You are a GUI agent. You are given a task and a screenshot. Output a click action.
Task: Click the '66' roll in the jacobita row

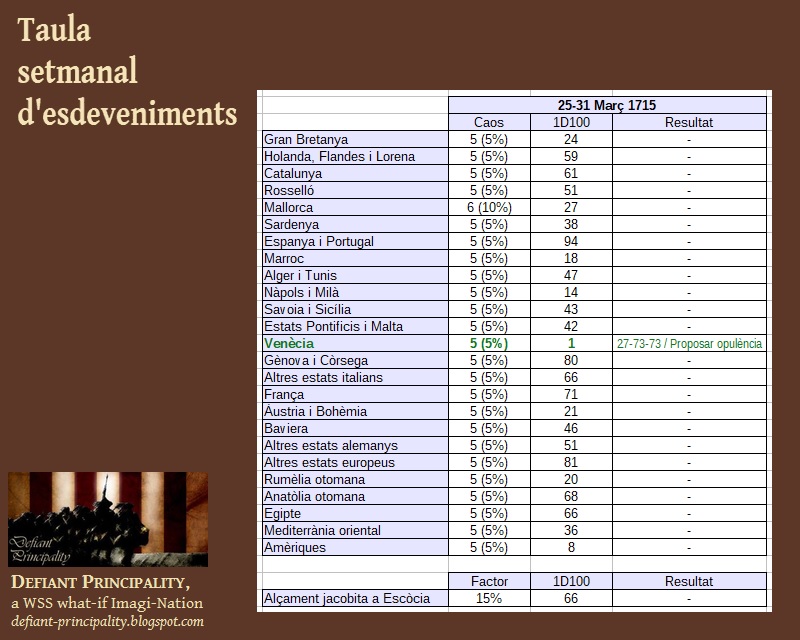click(x=571, y=598)
